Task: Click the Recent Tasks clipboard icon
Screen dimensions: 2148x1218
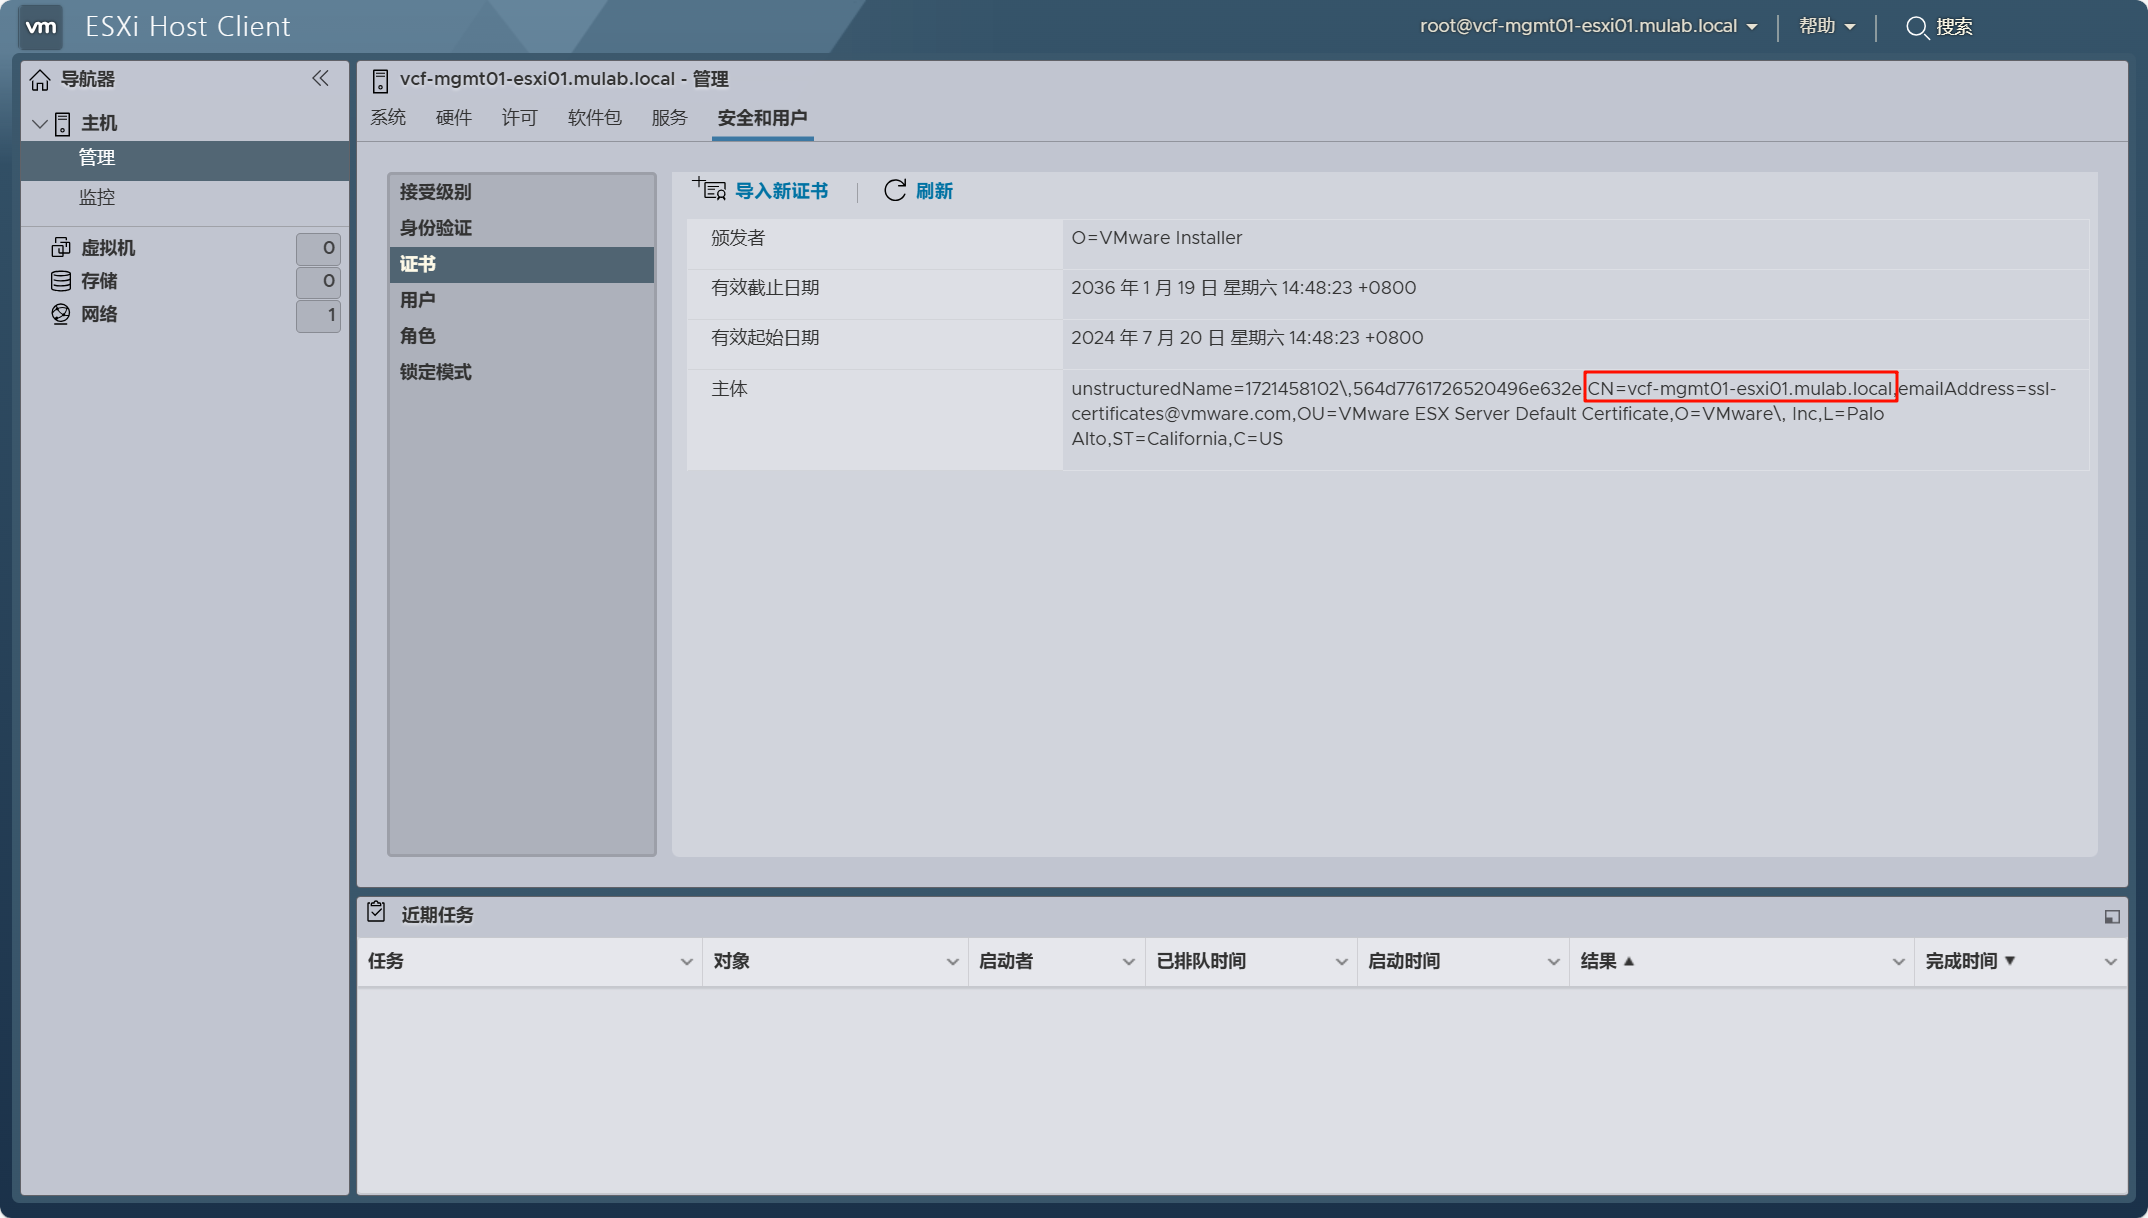Action: (x=377, y=912)
